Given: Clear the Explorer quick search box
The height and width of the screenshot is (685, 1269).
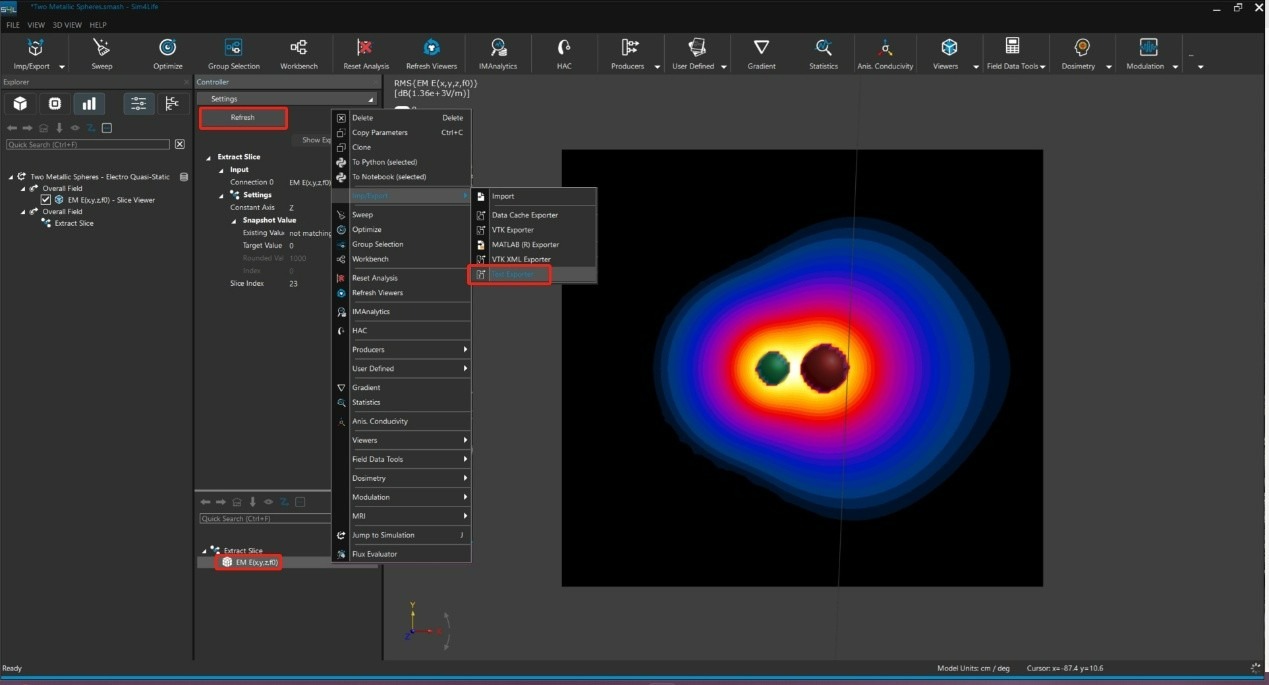Looking at the screenshot, I should coord(180,145).
